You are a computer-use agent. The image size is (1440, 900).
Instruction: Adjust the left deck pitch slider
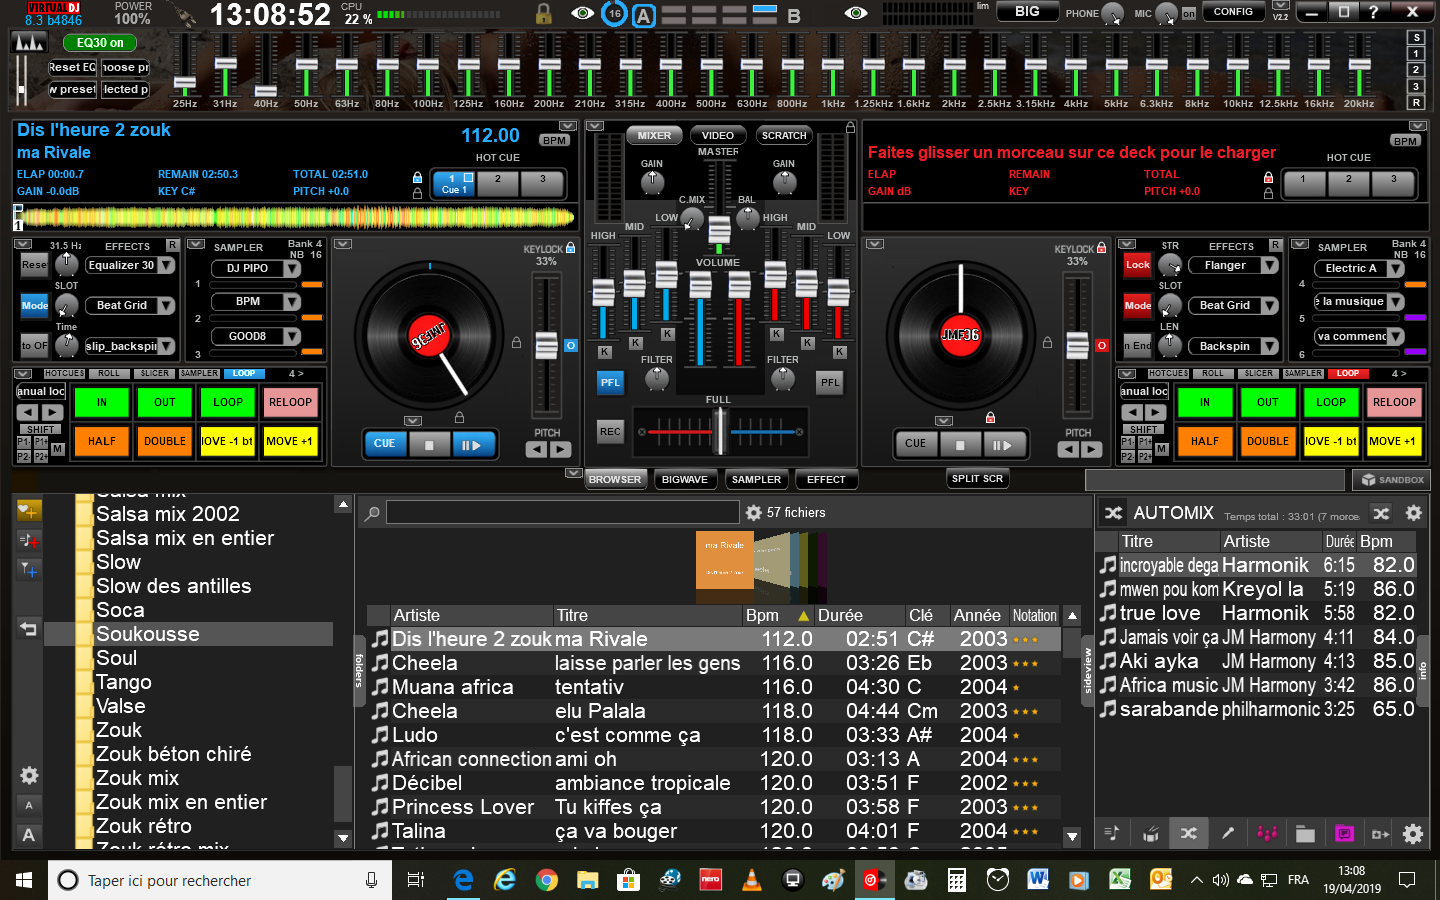(x=546, y=345)
